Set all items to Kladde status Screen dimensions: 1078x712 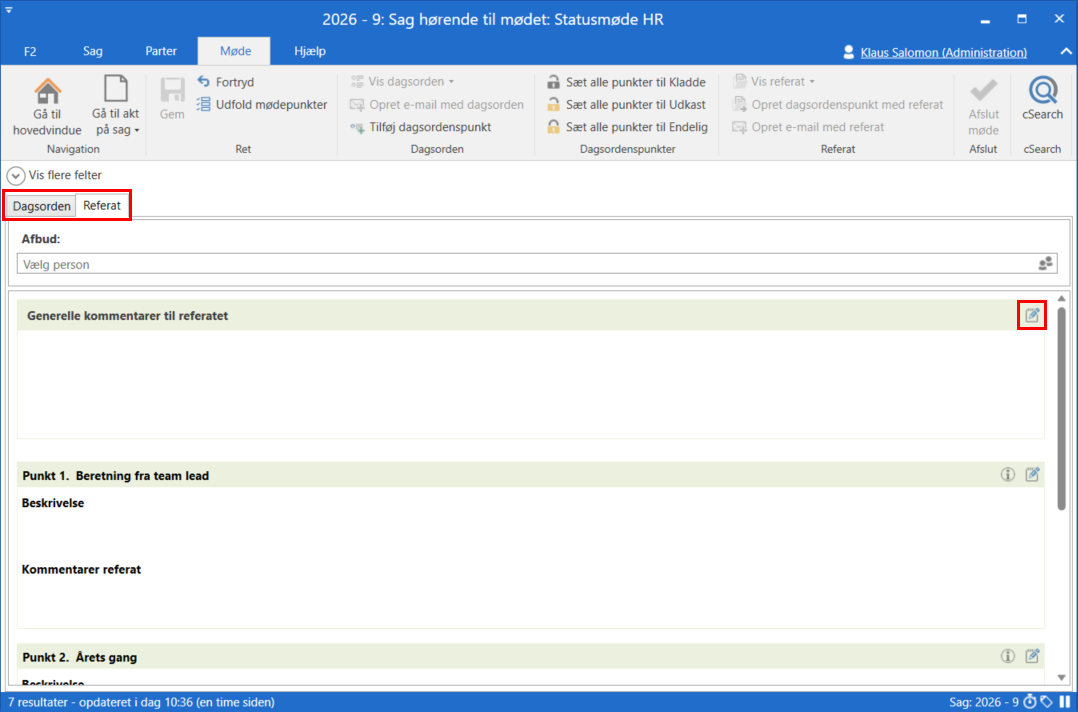click(x=626, y=82)
